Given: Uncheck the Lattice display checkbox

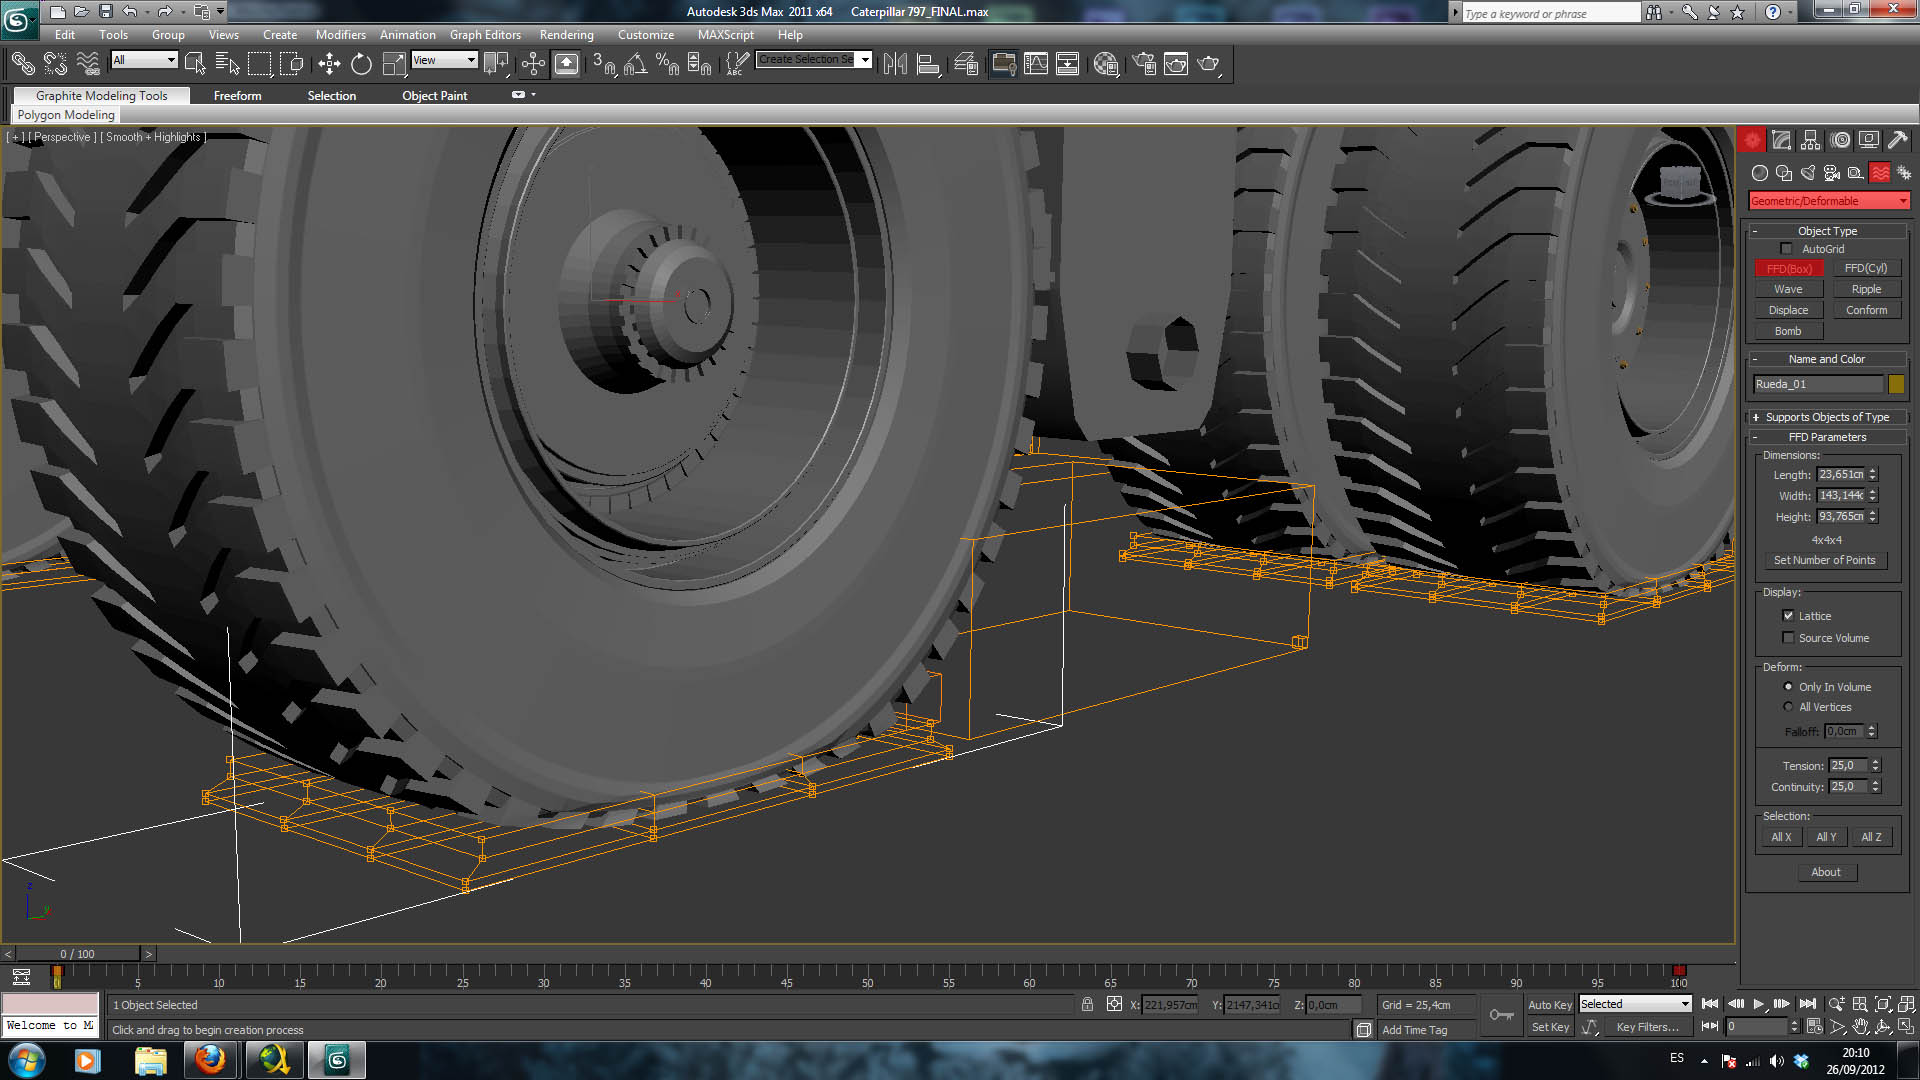Looking at the screenshot, I should pos(1788,616).
